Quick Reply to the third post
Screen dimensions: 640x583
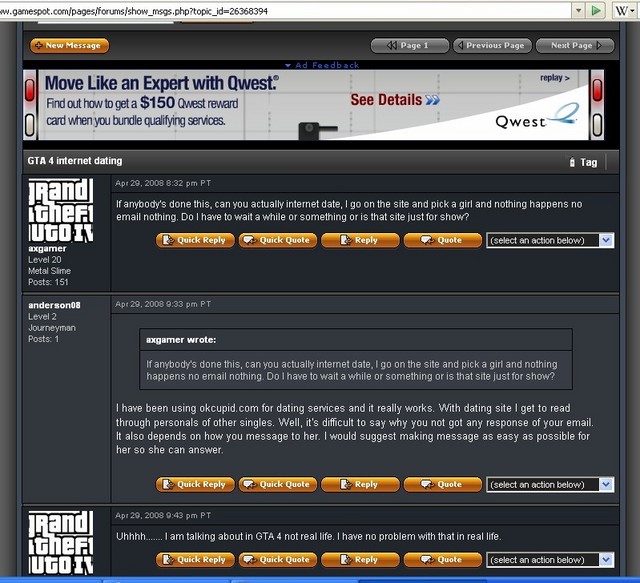[195, 560]
